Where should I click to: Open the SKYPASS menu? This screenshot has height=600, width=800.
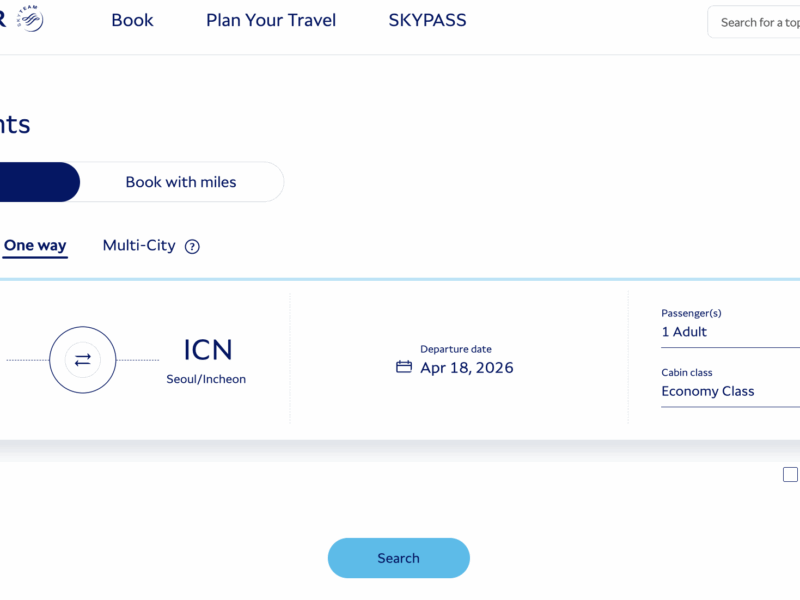tap(427, 21)
